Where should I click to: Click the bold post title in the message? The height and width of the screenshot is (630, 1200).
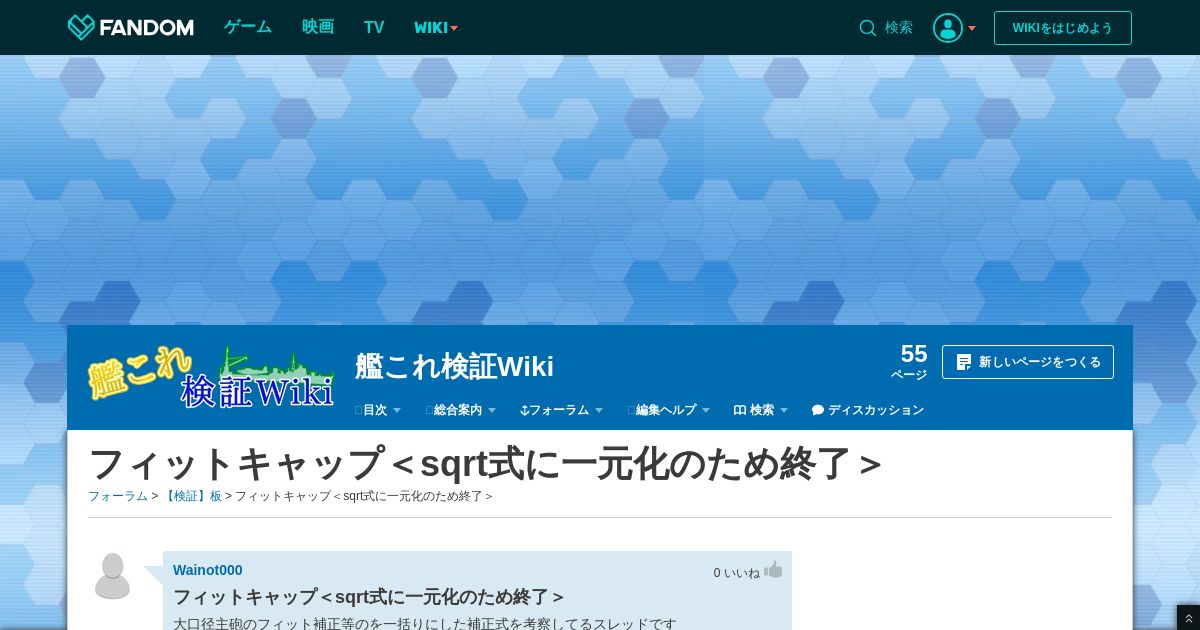coord(368,597)
